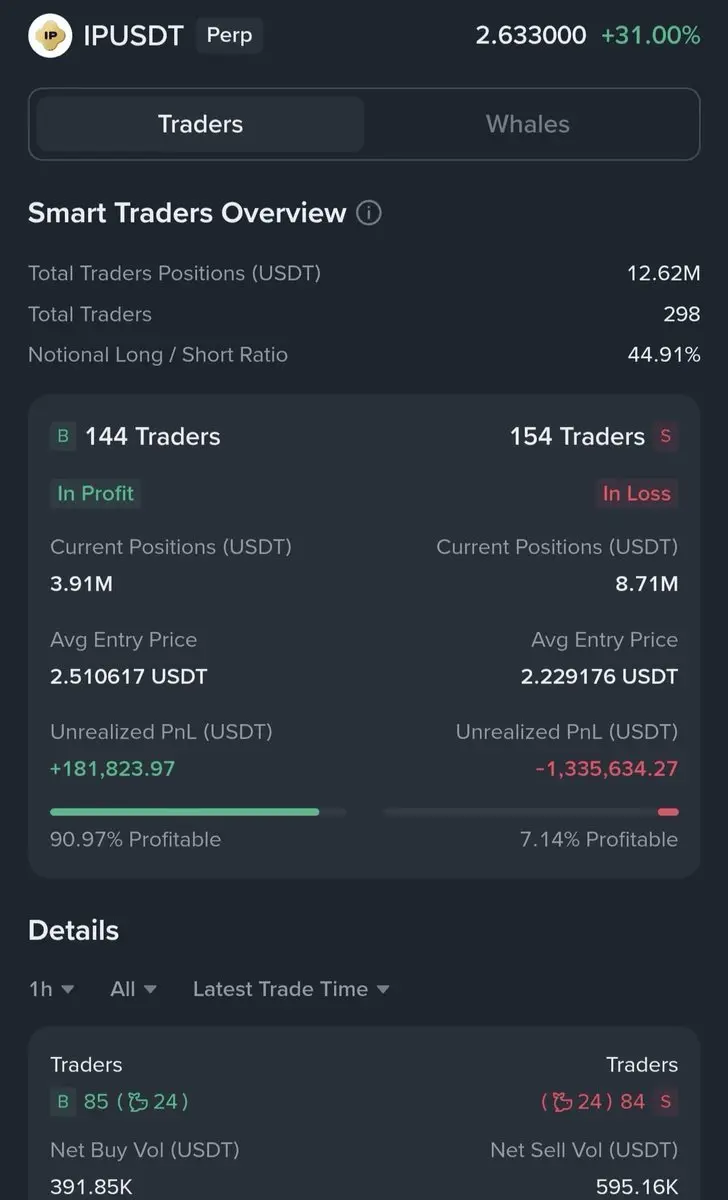Screen dimensions: 728x1200
Task: Click the green B badge in Details card
Action: 63,1102
